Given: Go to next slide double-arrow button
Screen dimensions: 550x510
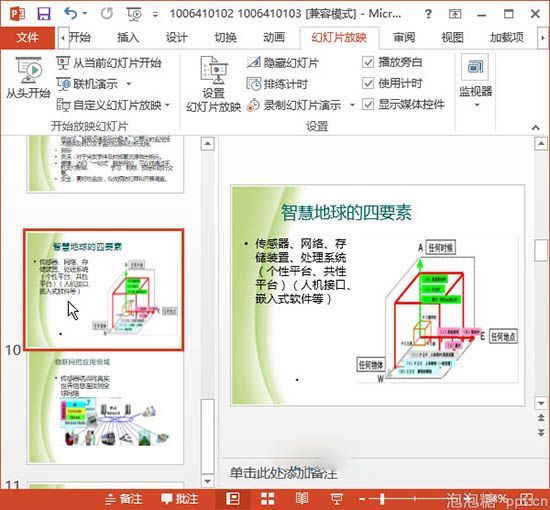Looking at the screenshot, I should [x=541, y=433].
